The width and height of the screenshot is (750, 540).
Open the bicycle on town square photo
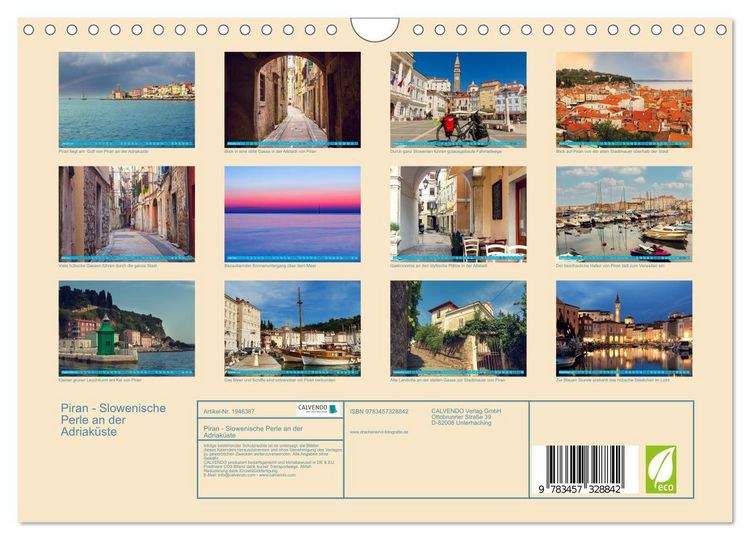coord(458,99)
